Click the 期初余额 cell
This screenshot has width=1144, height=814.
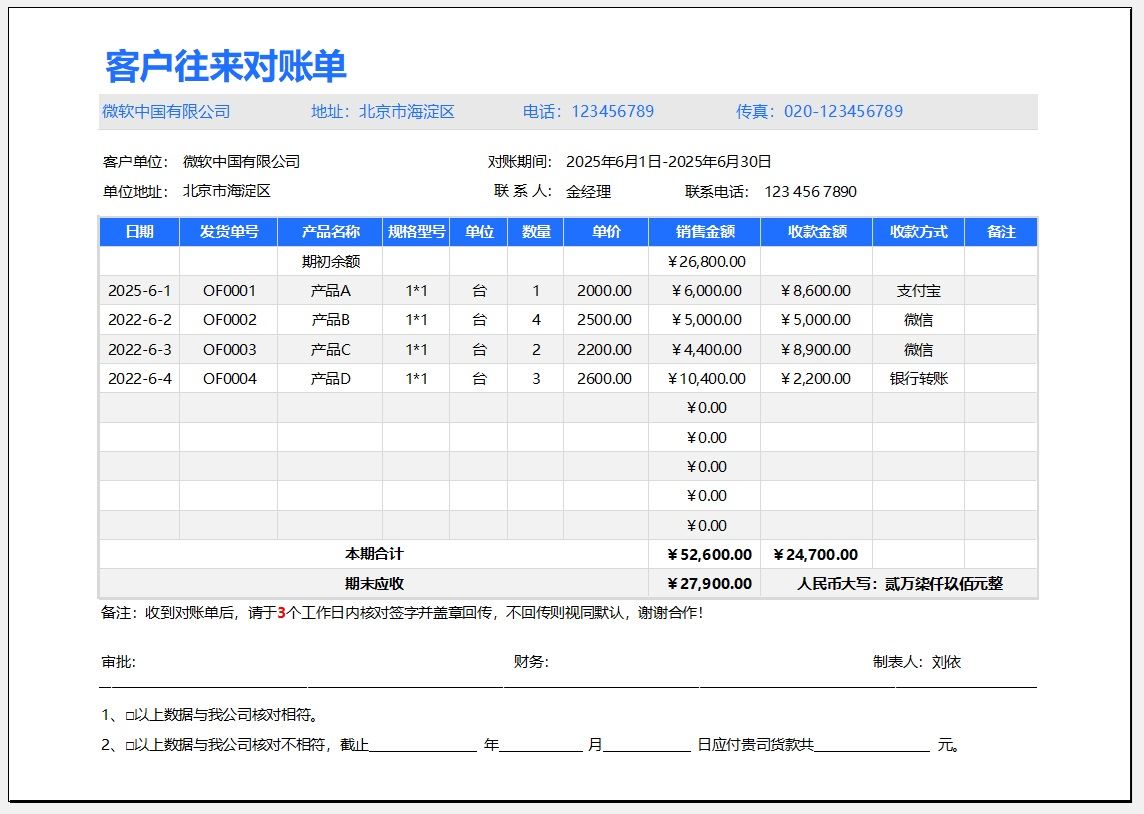point(331,261)
